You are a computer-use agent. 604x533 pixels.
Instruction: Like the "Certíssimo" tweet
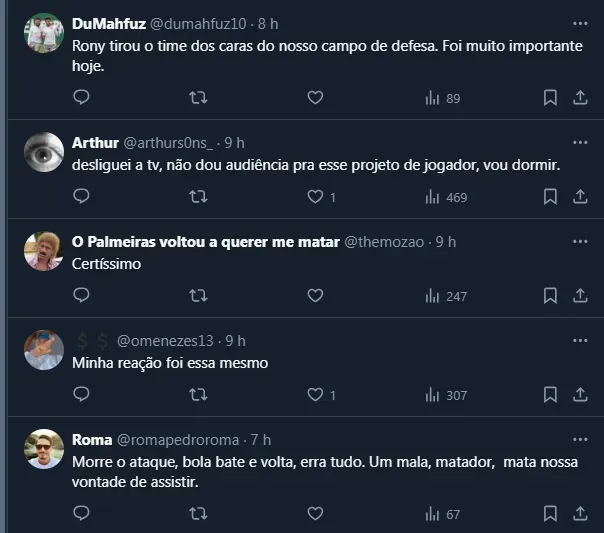(315, 296)
